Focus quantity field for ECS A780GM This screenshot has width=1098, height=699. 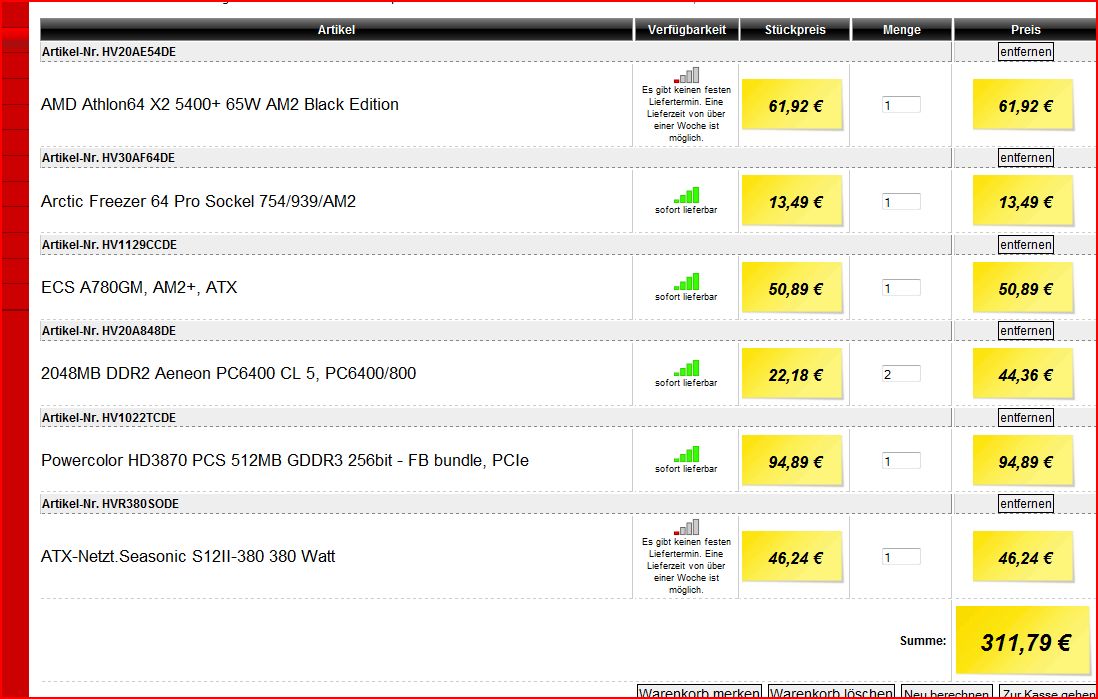pyautogui.click(x=901, y=288)
